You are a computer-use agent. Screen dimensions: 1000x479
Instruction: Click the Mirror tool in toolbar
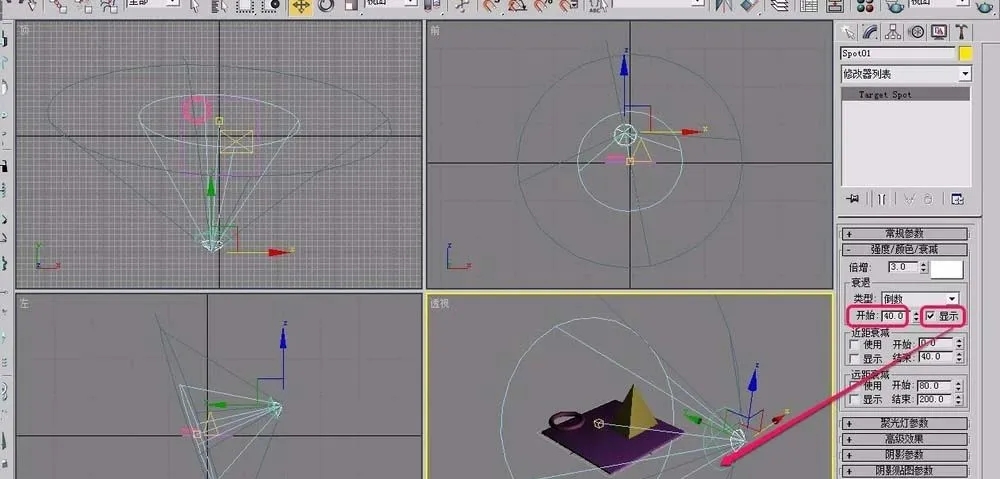click(x=723, y=6)
